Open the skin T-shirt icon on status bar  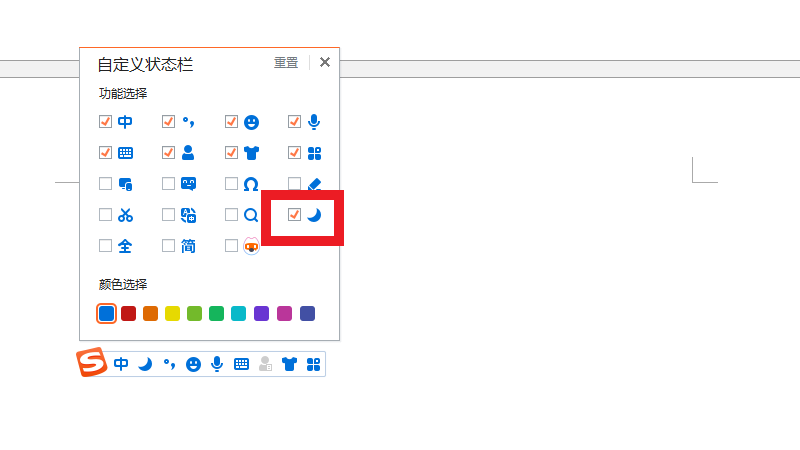coord(289,364)
